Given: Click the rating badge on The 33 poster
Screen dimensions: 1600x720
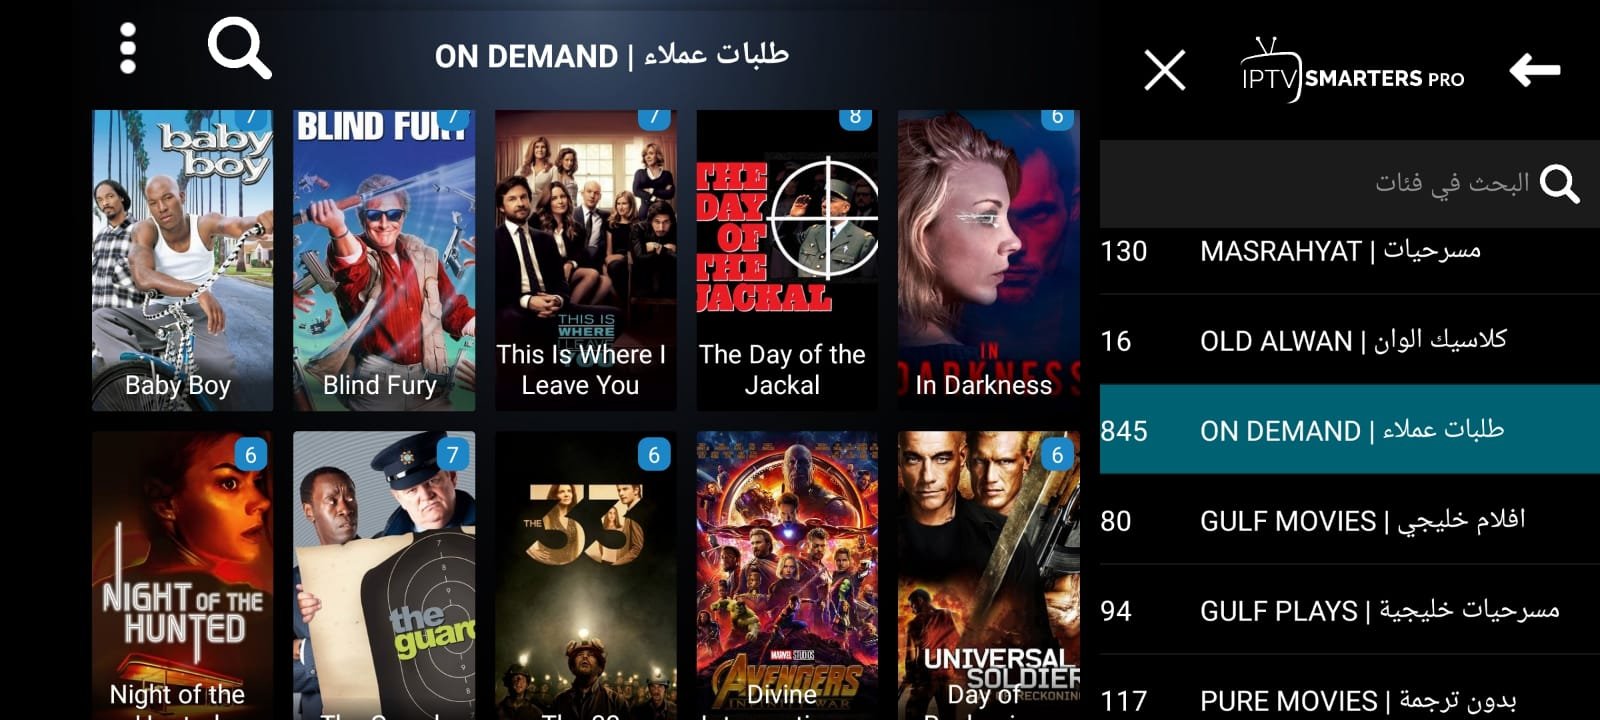Looking at the screenshot, I should [654, 455].
